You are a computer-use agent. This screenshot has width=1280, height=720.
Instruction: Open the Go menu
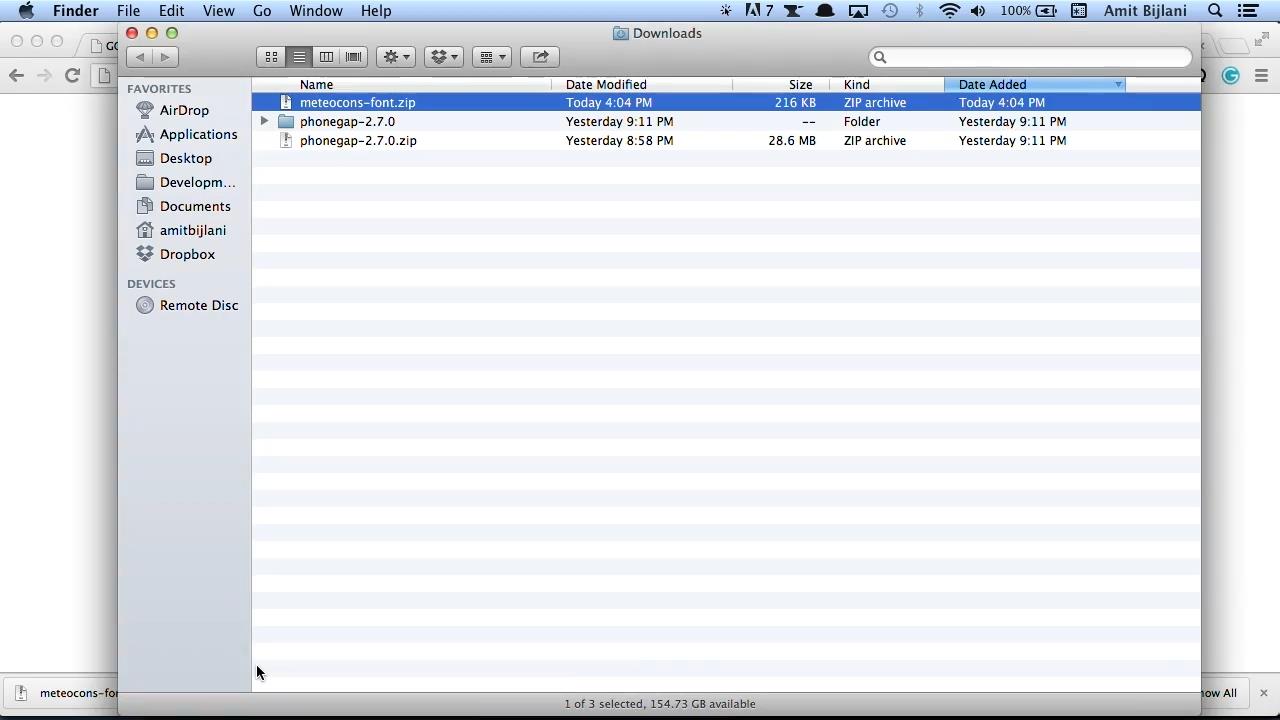click(x=262, y=11)
